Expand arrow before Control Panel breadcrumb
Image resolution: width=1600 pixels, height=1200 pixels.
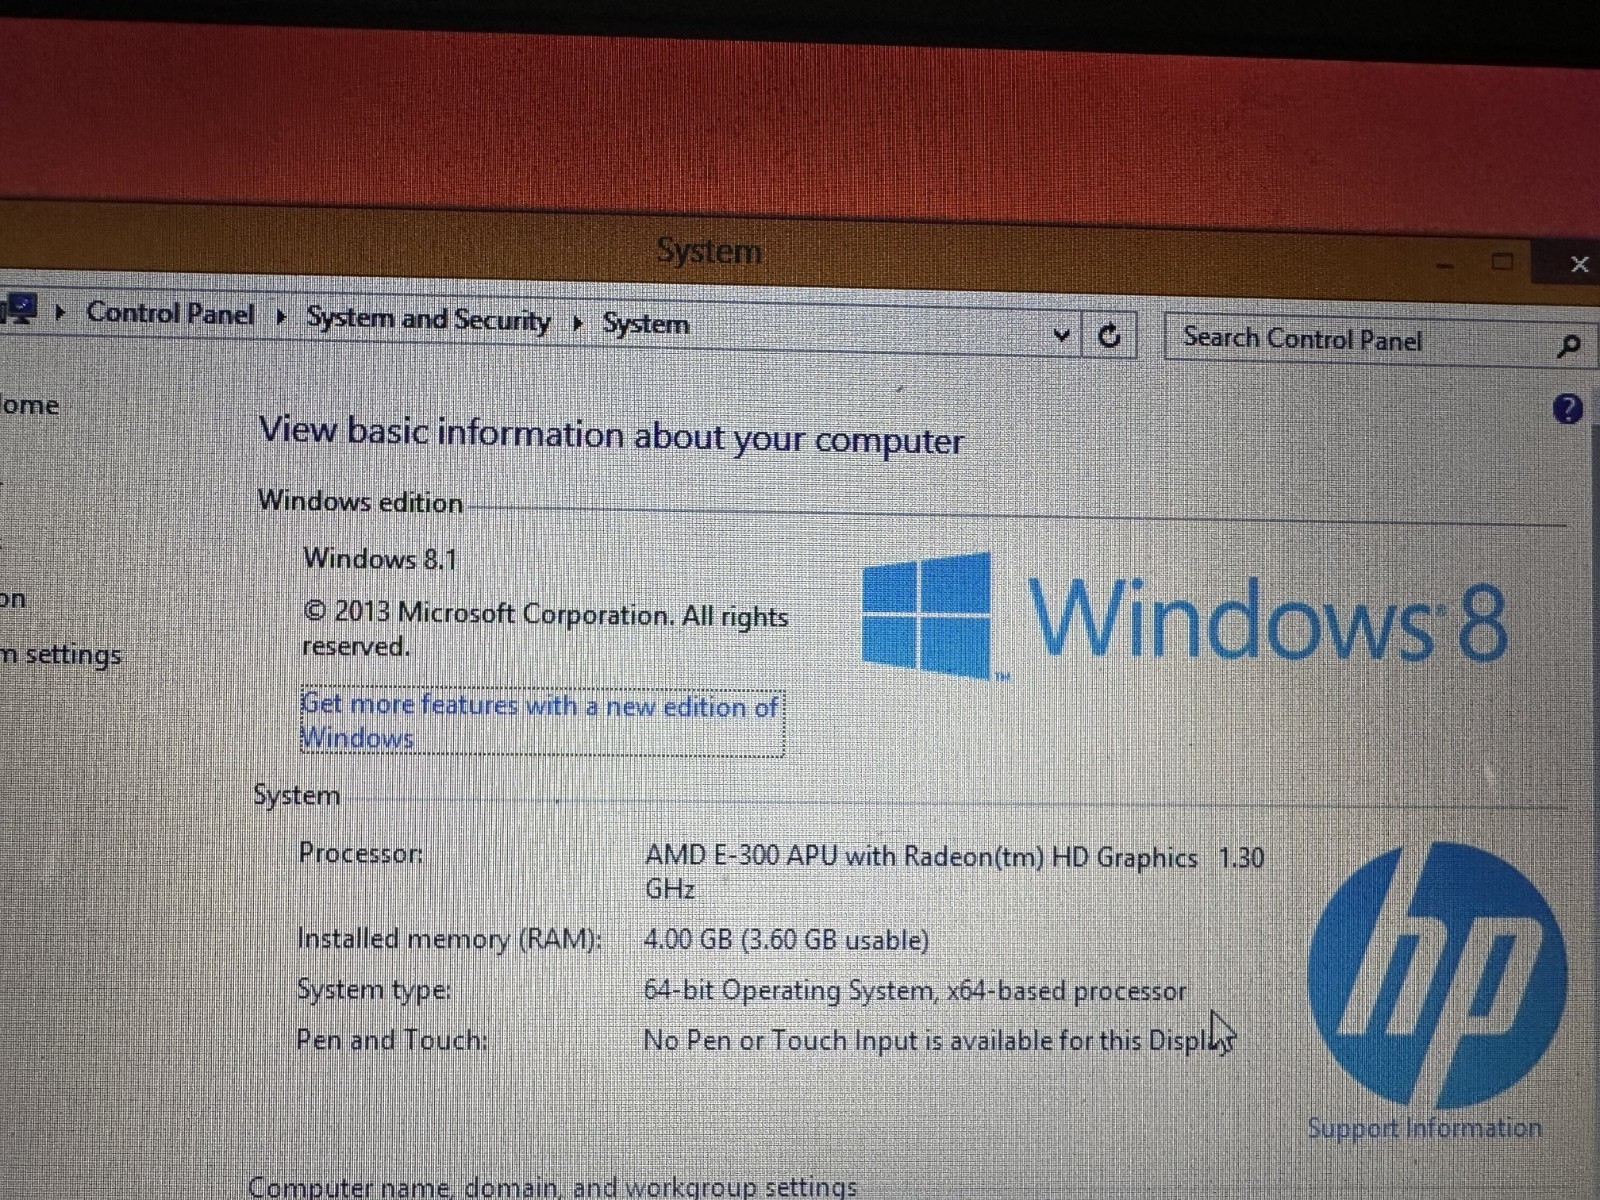(x=60, y=312)
